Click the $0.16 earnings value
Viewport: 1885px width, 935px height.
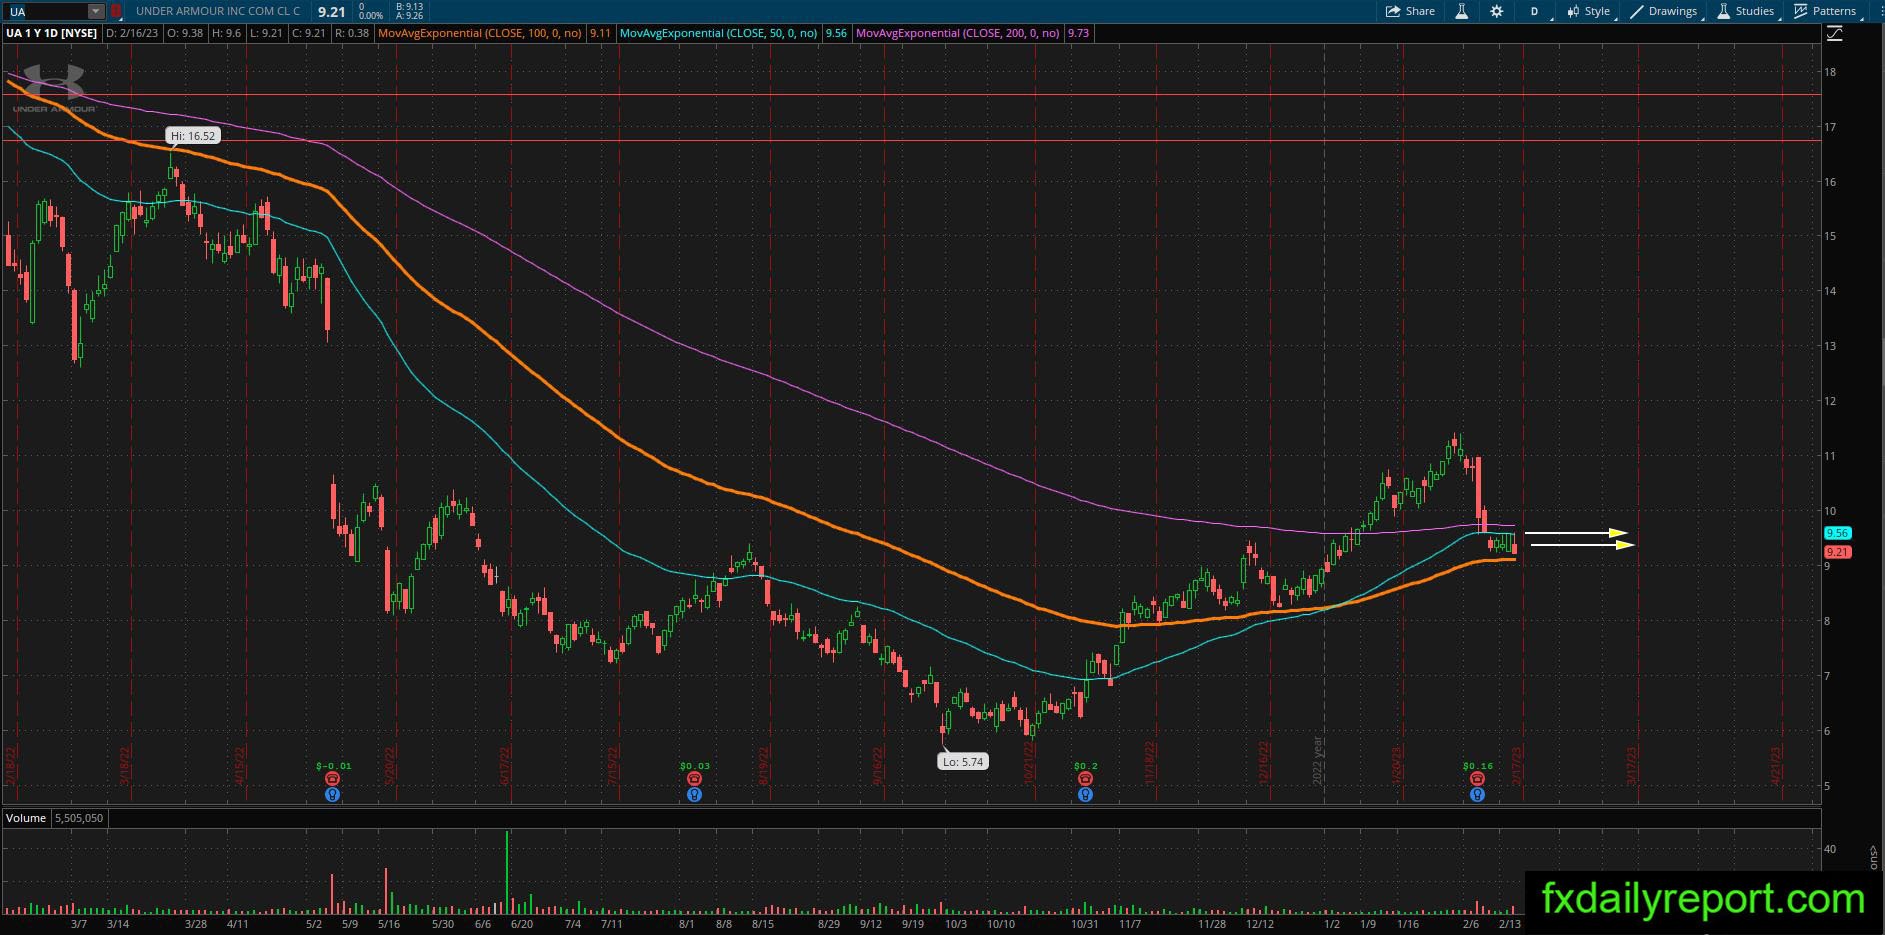(1477, 767)
